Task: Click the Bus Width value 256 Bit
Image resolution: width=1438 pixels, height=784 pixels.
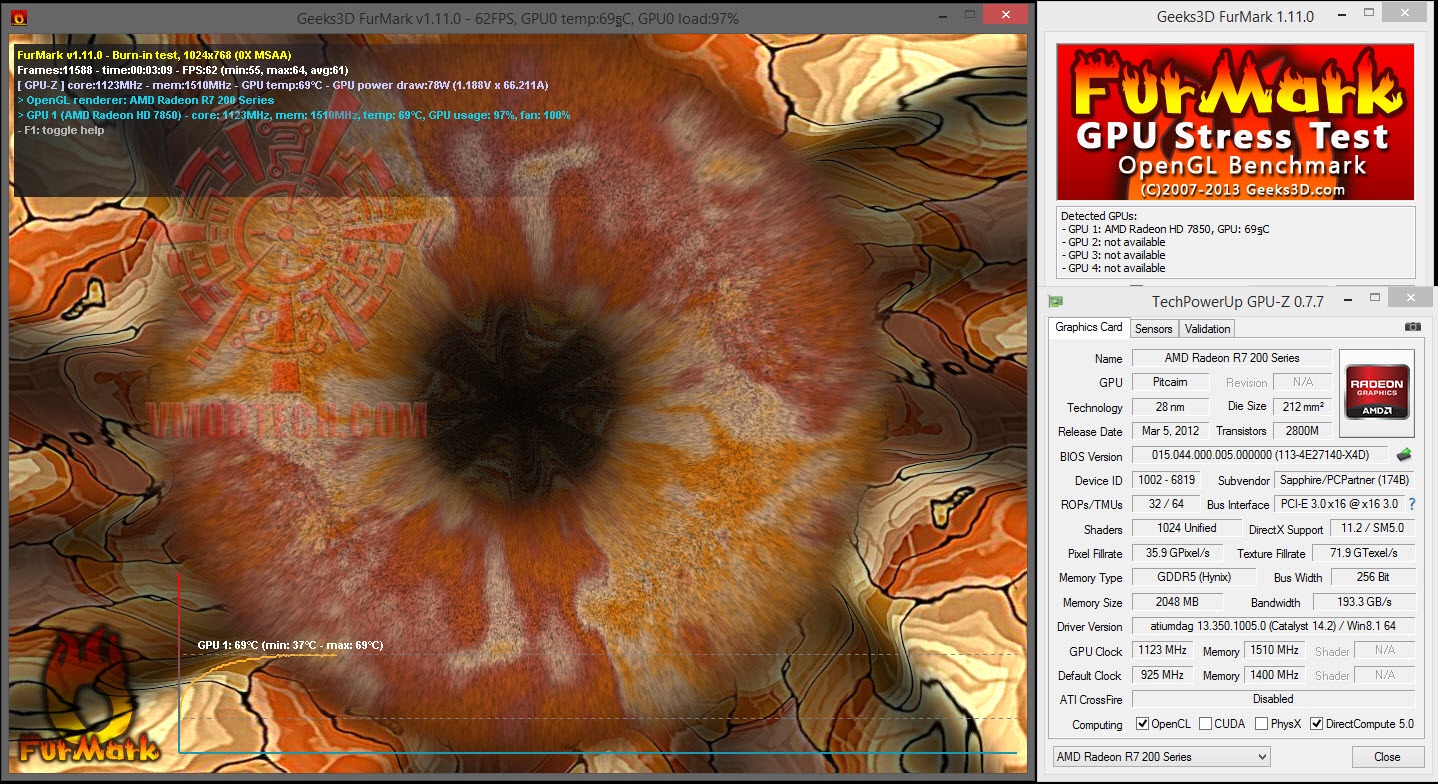Action: [1372, 577]
